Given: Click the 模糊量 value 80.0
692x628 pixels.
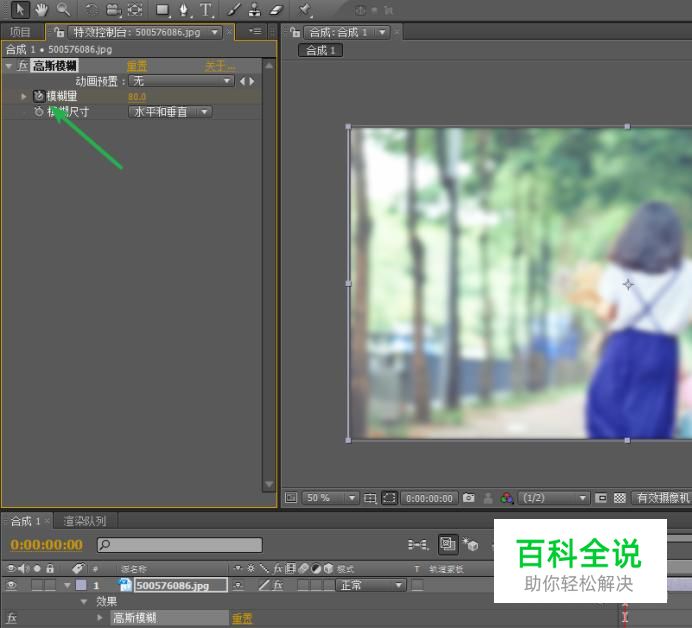Looking at the screenshot, I should click(137, 97).
